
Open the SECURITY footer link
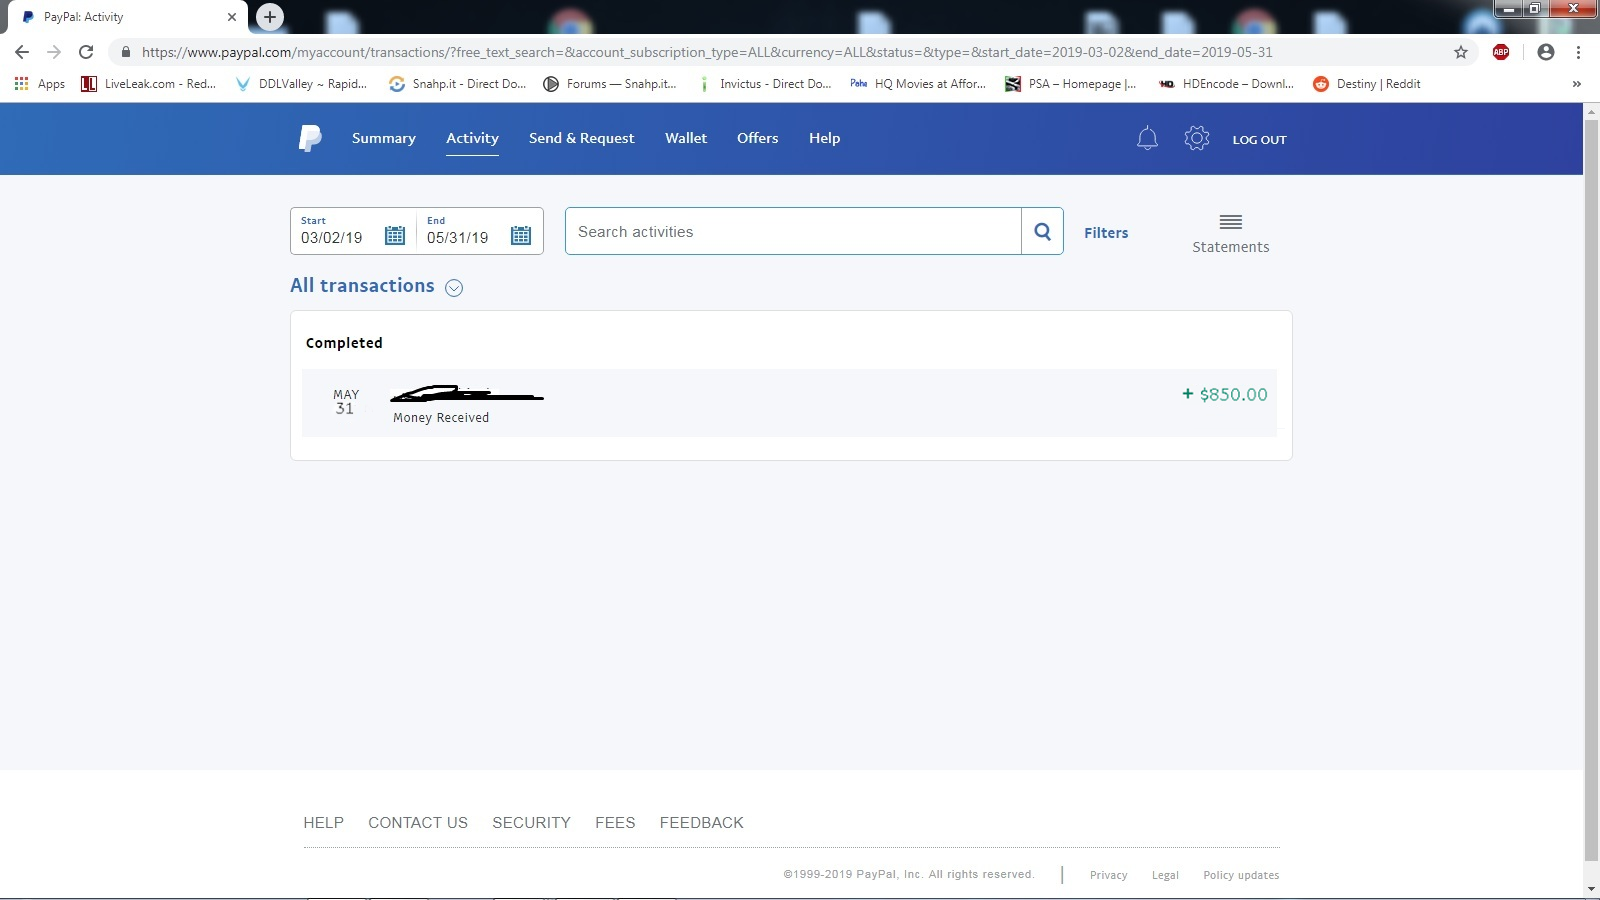pyautogui.click(x=531, y=823)
